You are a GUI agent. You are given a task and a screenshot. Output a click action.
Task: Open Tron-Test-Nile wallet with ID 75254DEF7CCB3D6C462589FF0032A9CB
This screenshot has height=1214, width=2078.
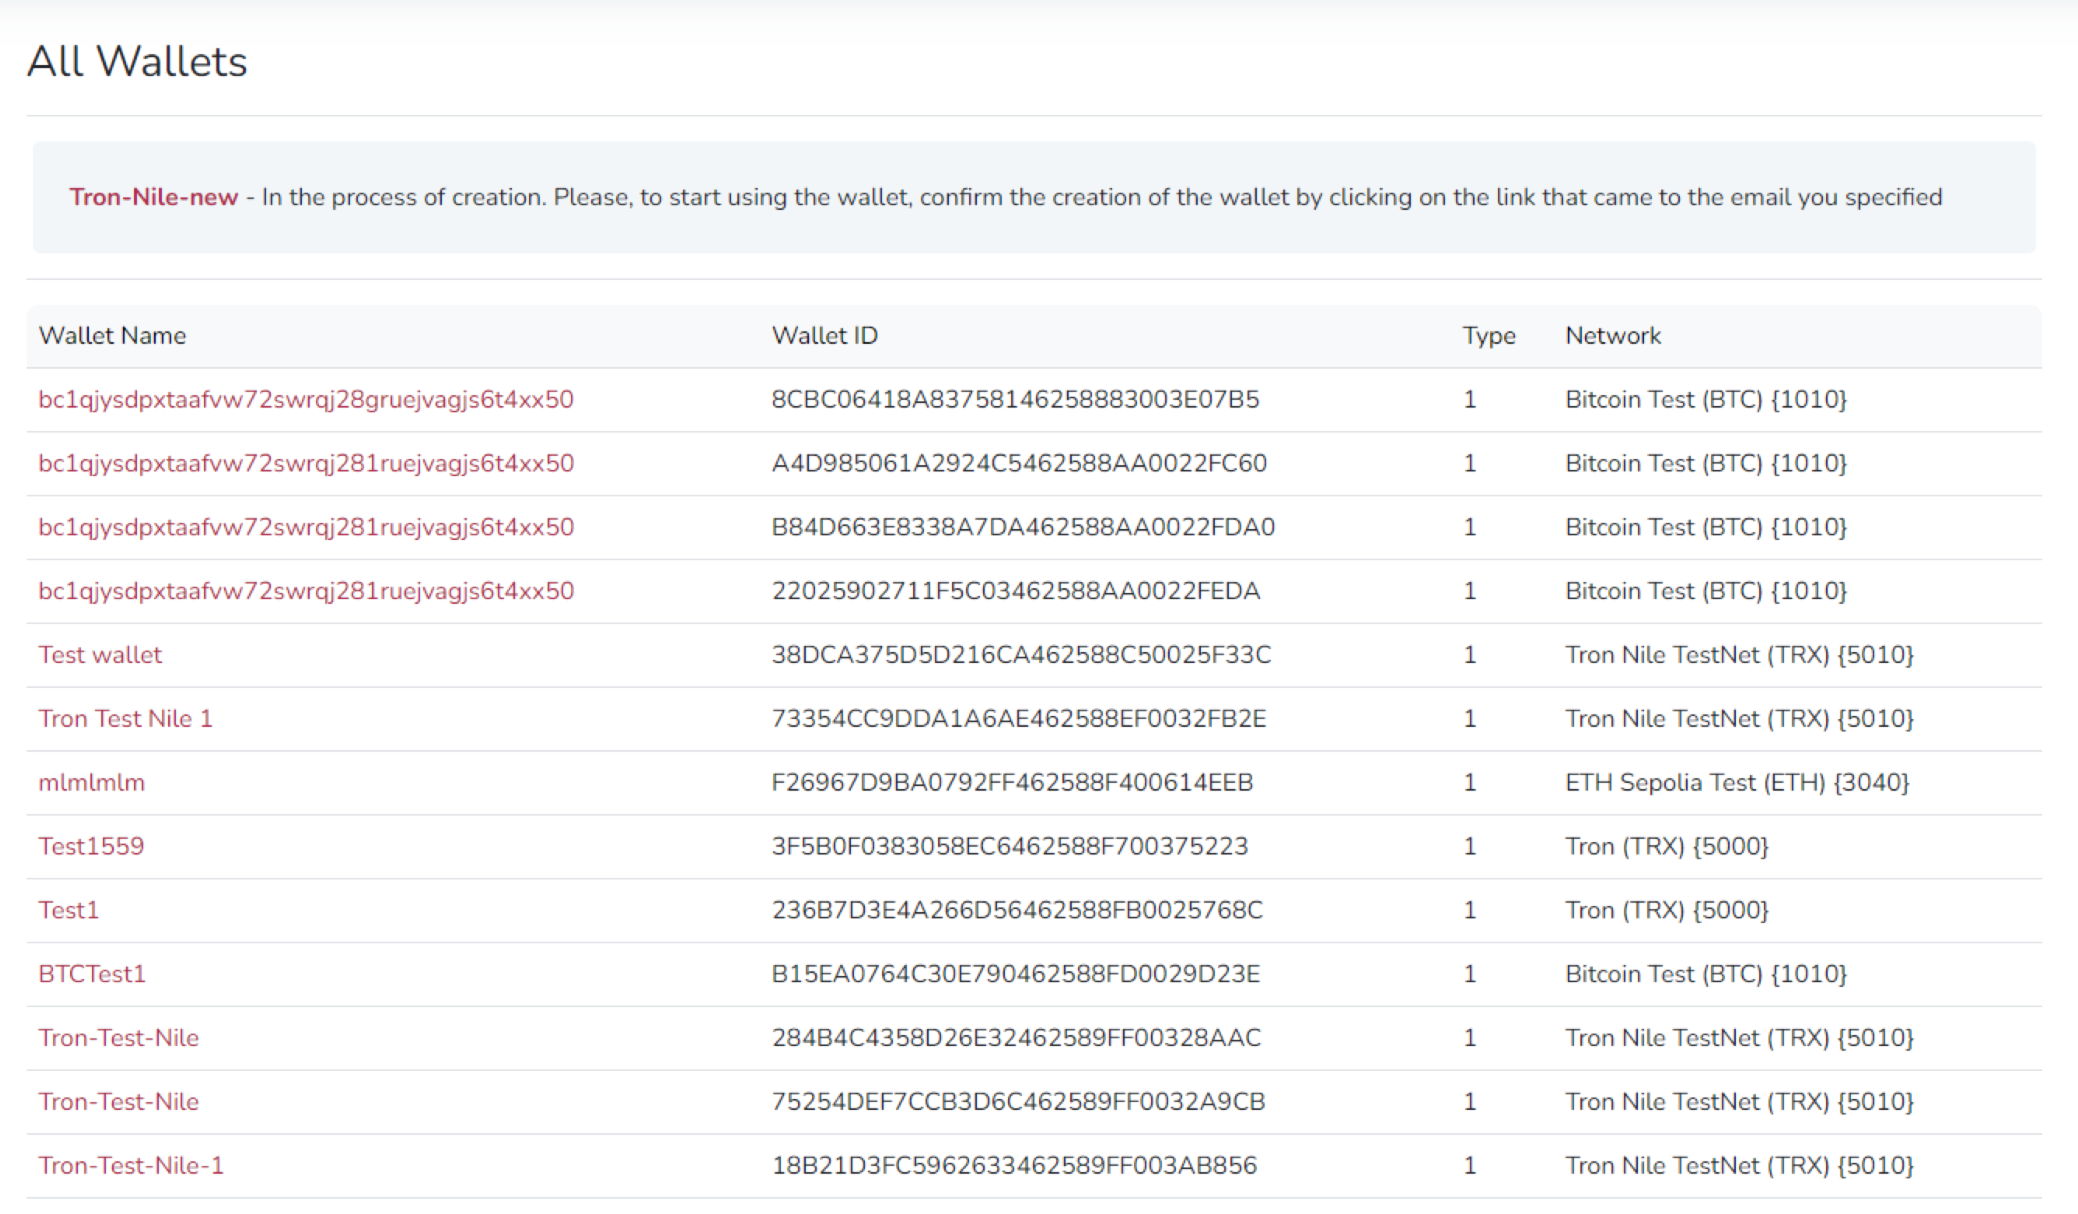click(118, 1102)
